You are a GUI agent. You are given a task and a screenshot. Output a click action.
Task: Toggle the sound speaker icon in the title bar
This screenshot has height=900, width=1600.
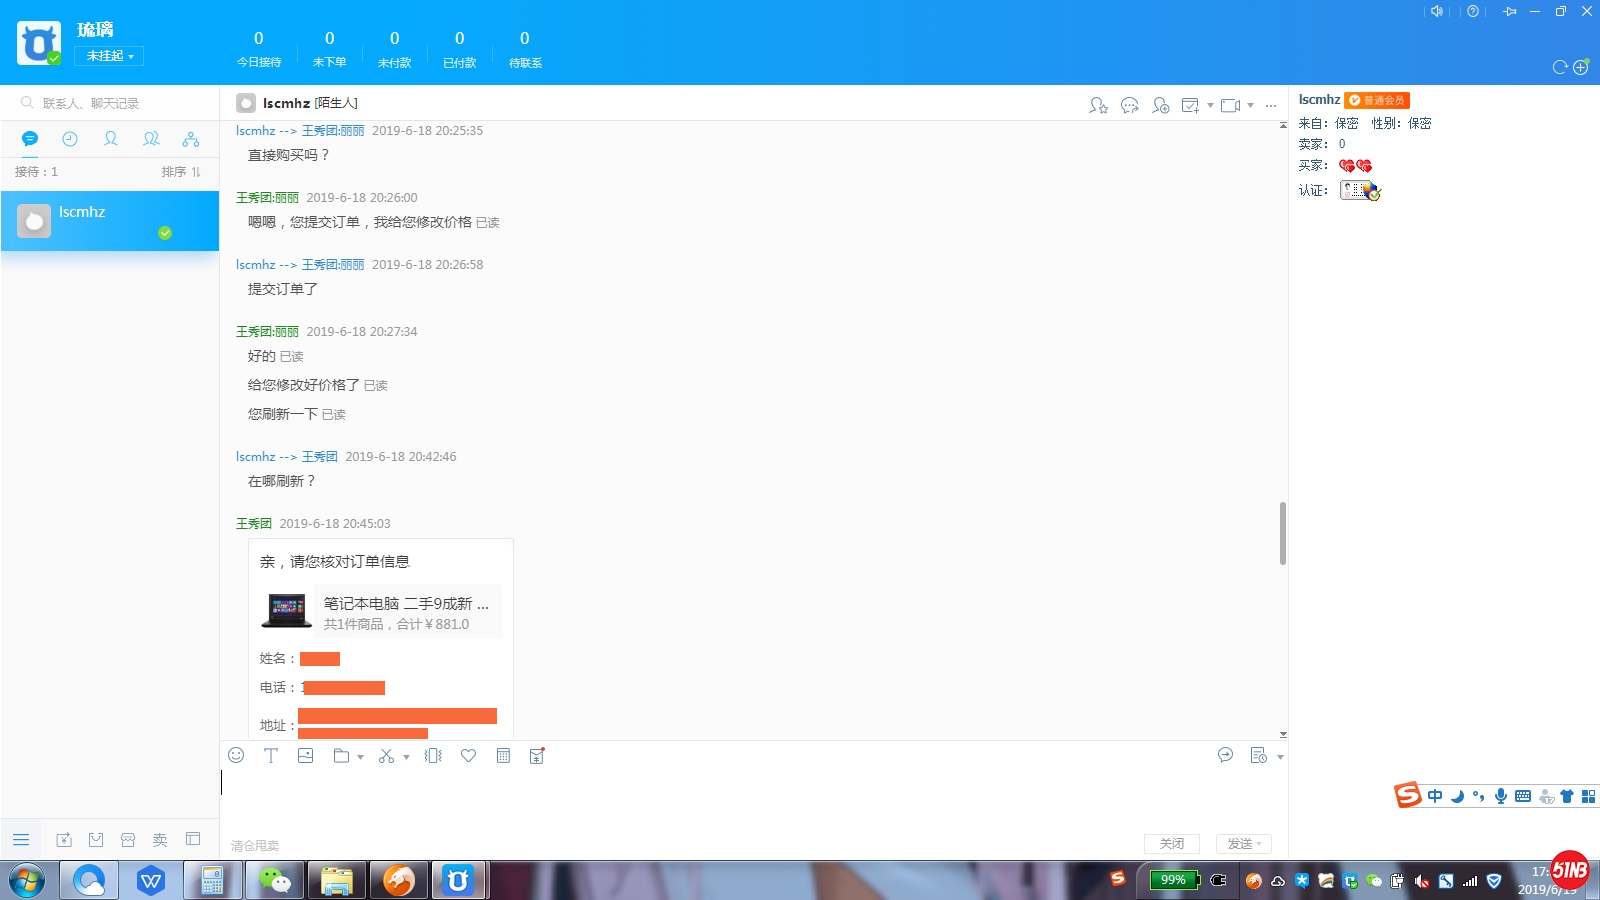1437,11
